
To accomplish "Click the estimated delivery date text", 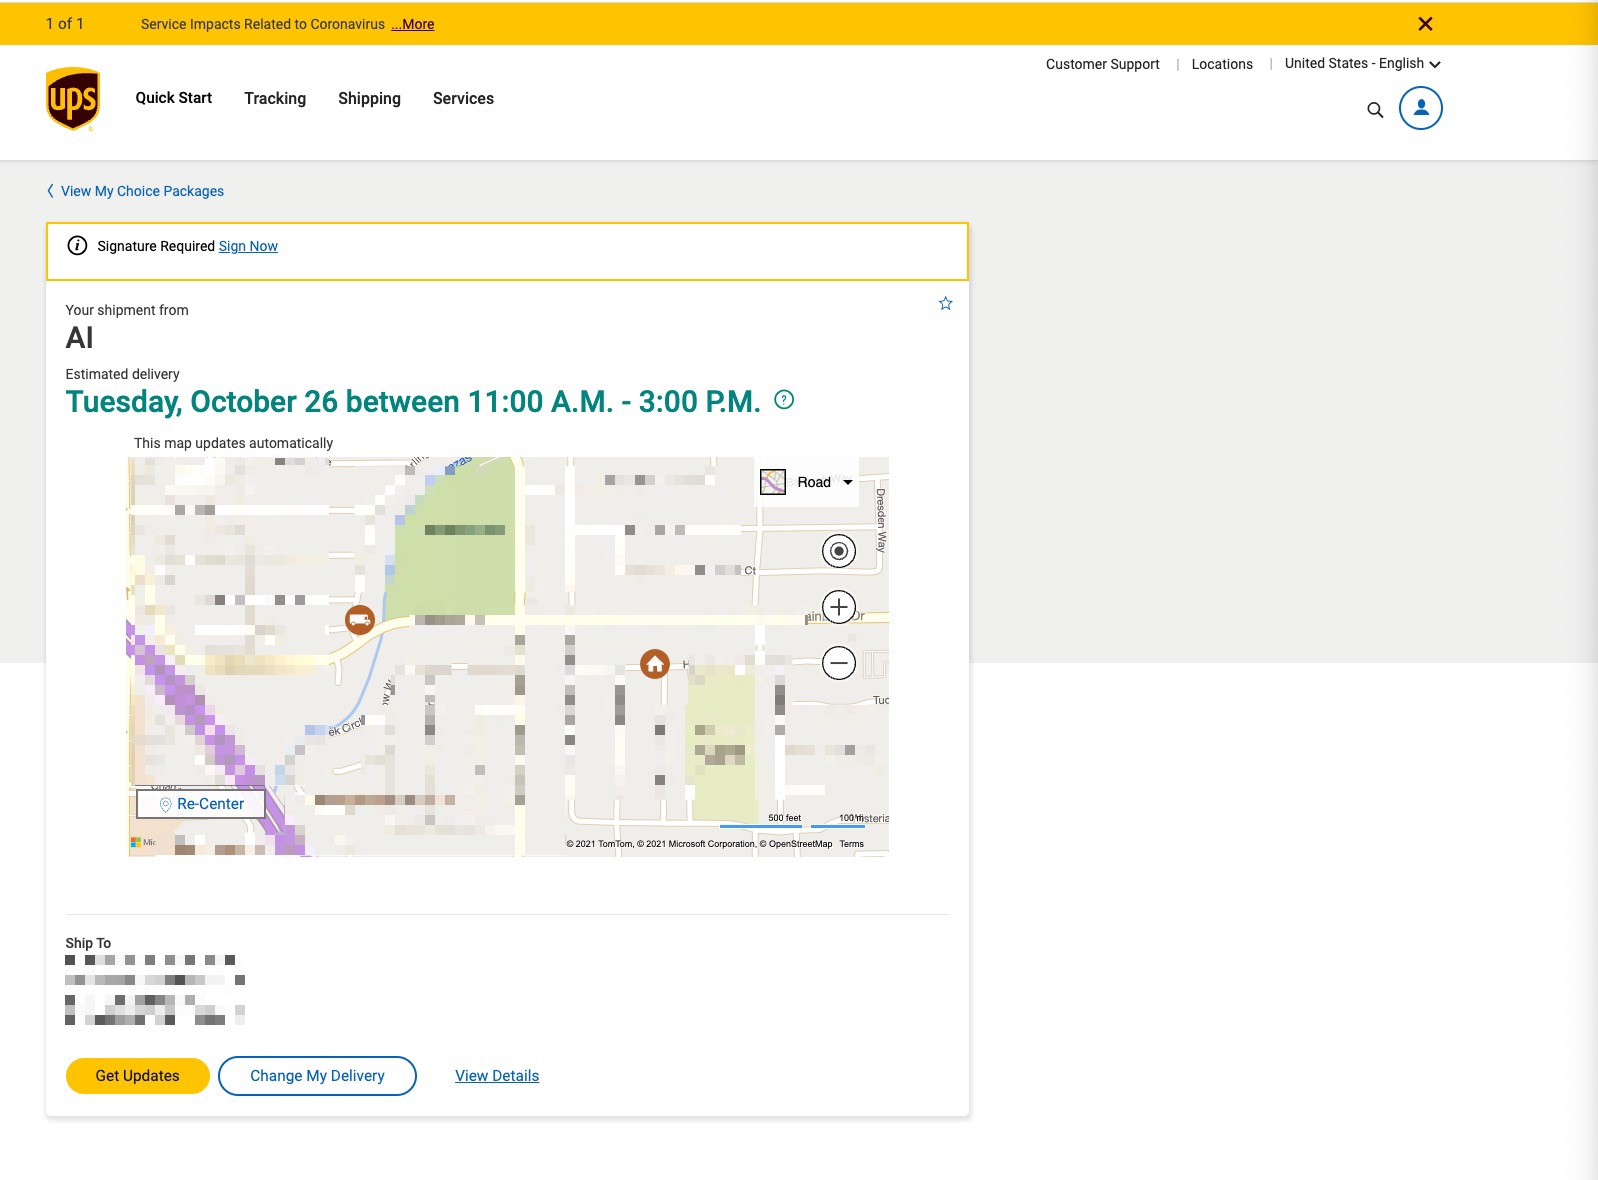I will [x=413, y=401].
